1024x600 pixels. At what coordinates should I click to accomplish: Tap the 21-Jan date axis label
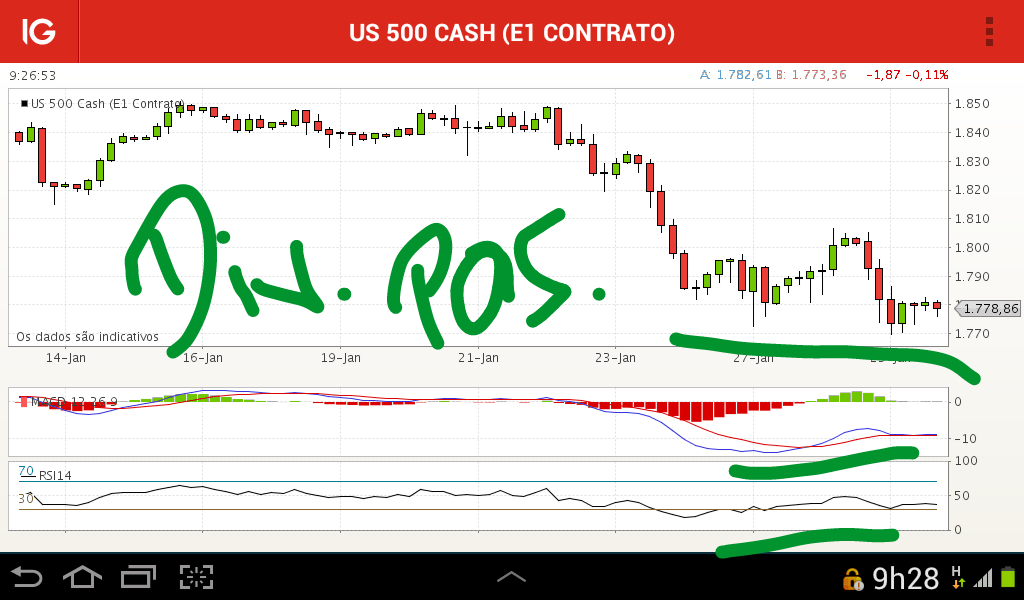pyautogui.click(x=478, y=358)
